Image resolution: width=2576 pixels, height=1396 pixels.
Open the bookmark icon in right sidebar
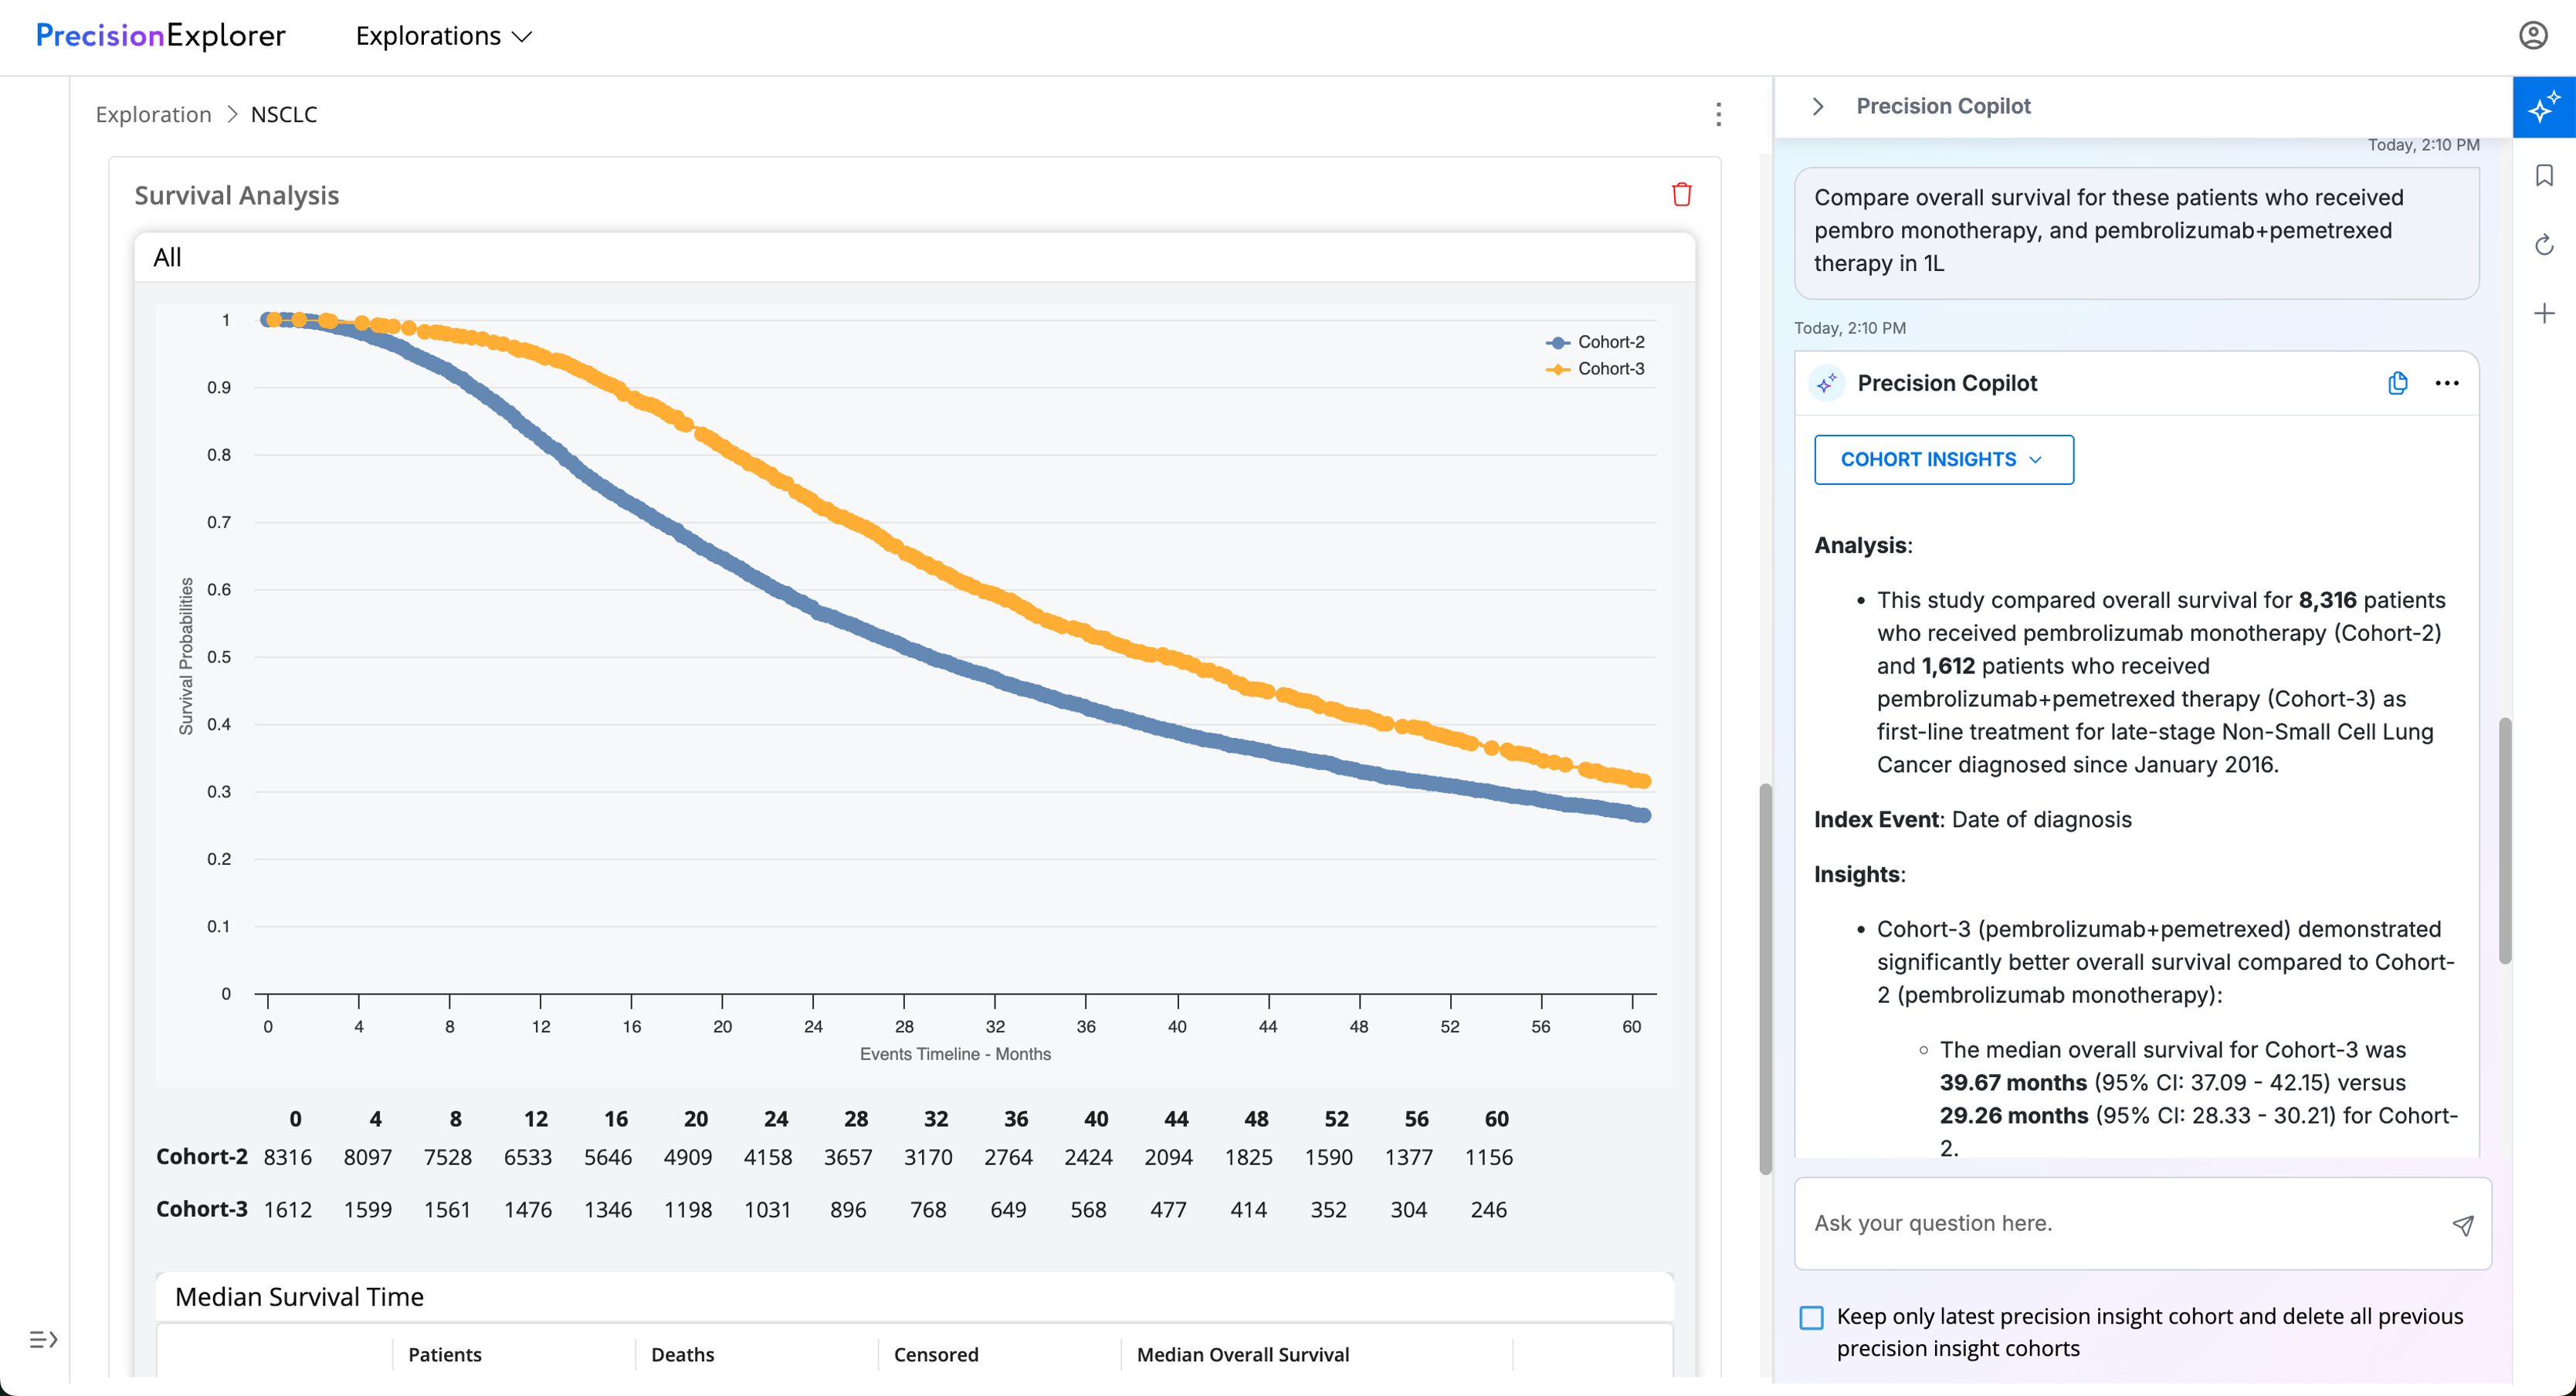tap(2544, 176)
